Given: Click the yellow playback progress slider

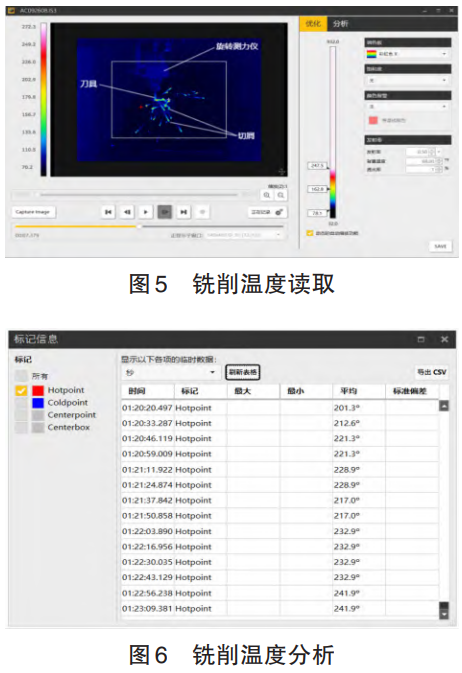Looking at the screenshot, I should (149, 226).
